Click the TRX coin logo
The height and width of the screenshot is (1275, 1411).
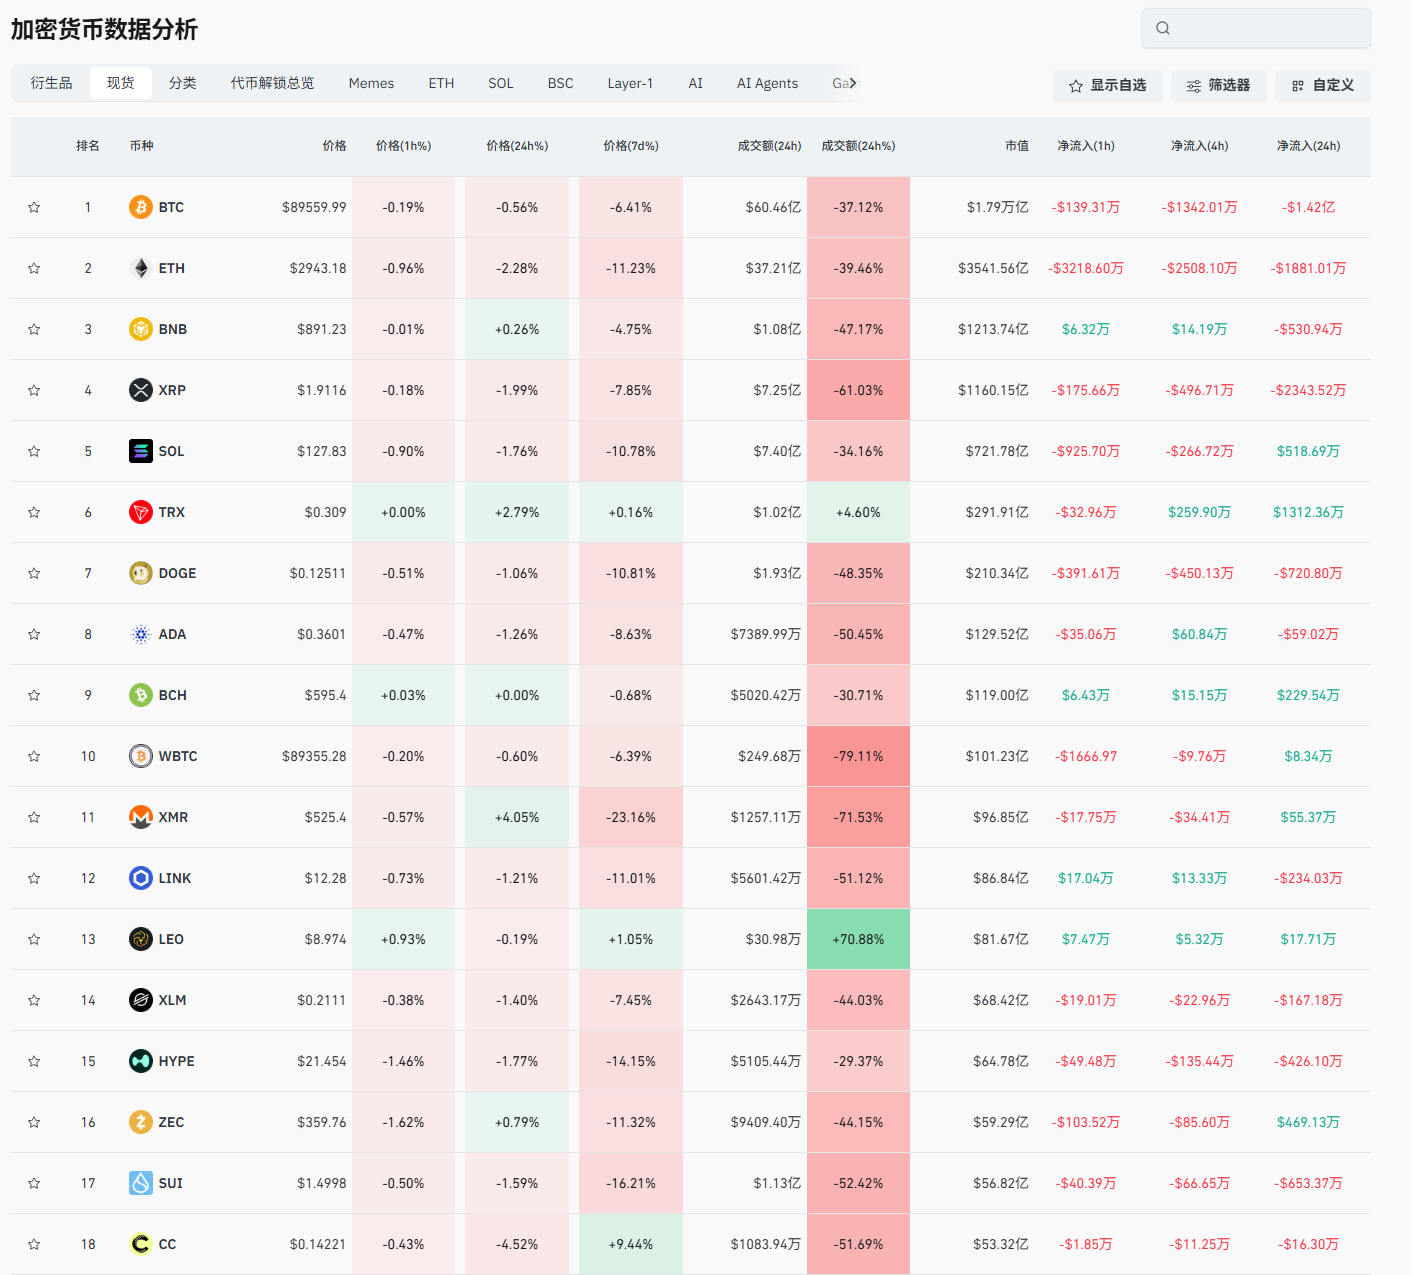pos(141,512)
